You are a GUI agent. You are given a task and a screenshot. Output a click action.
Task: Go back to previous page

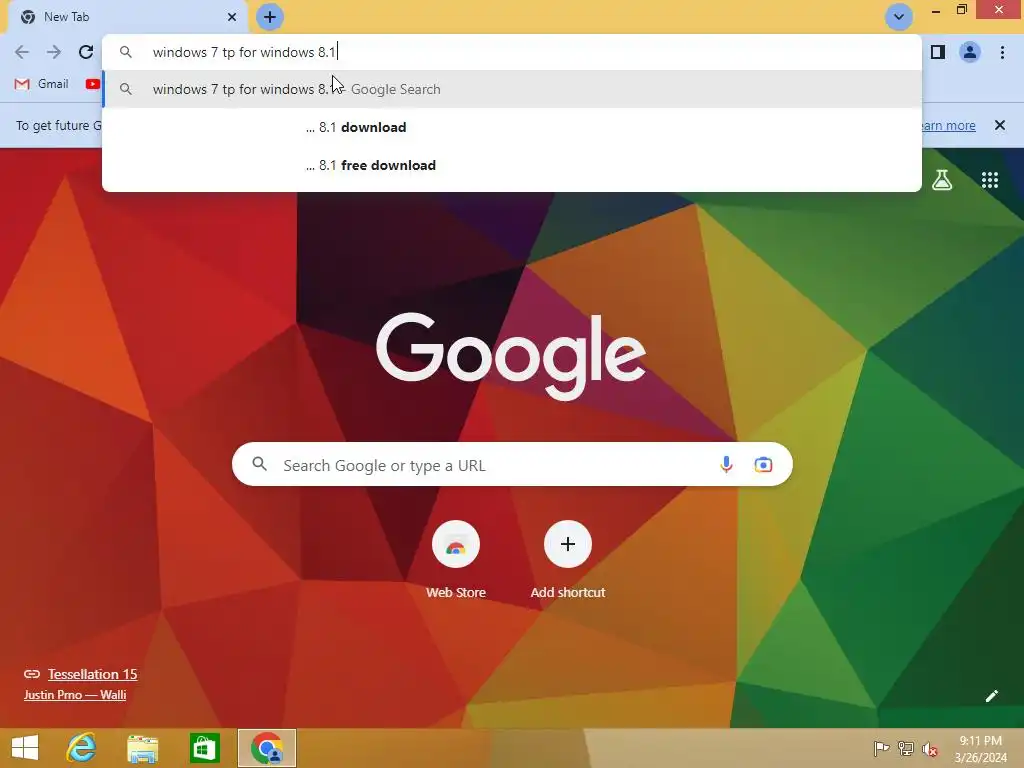[x=22, y=52]
